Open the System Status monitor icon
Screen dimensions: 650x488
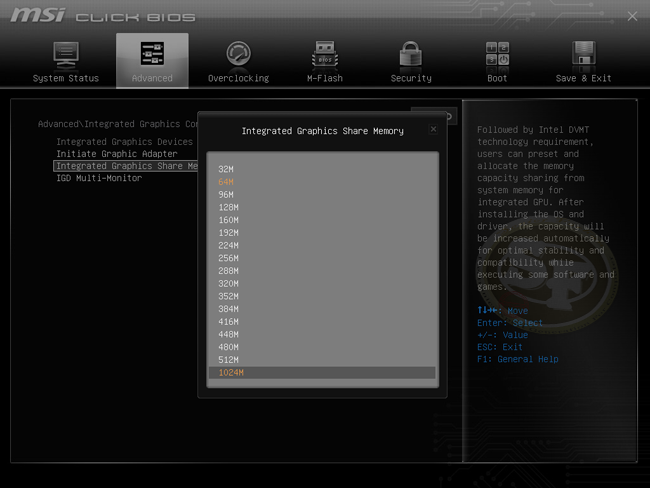click(66, 55)
